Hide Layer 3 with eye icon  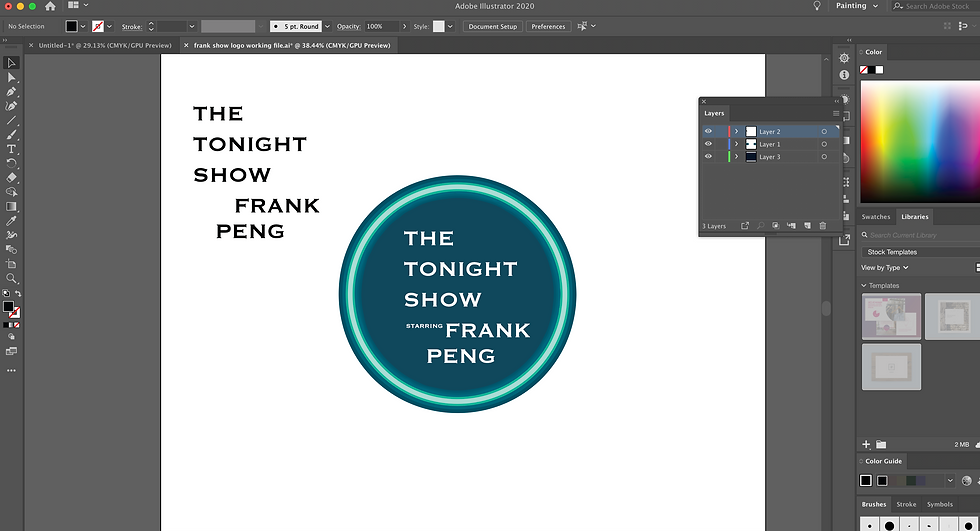(708, 156)
